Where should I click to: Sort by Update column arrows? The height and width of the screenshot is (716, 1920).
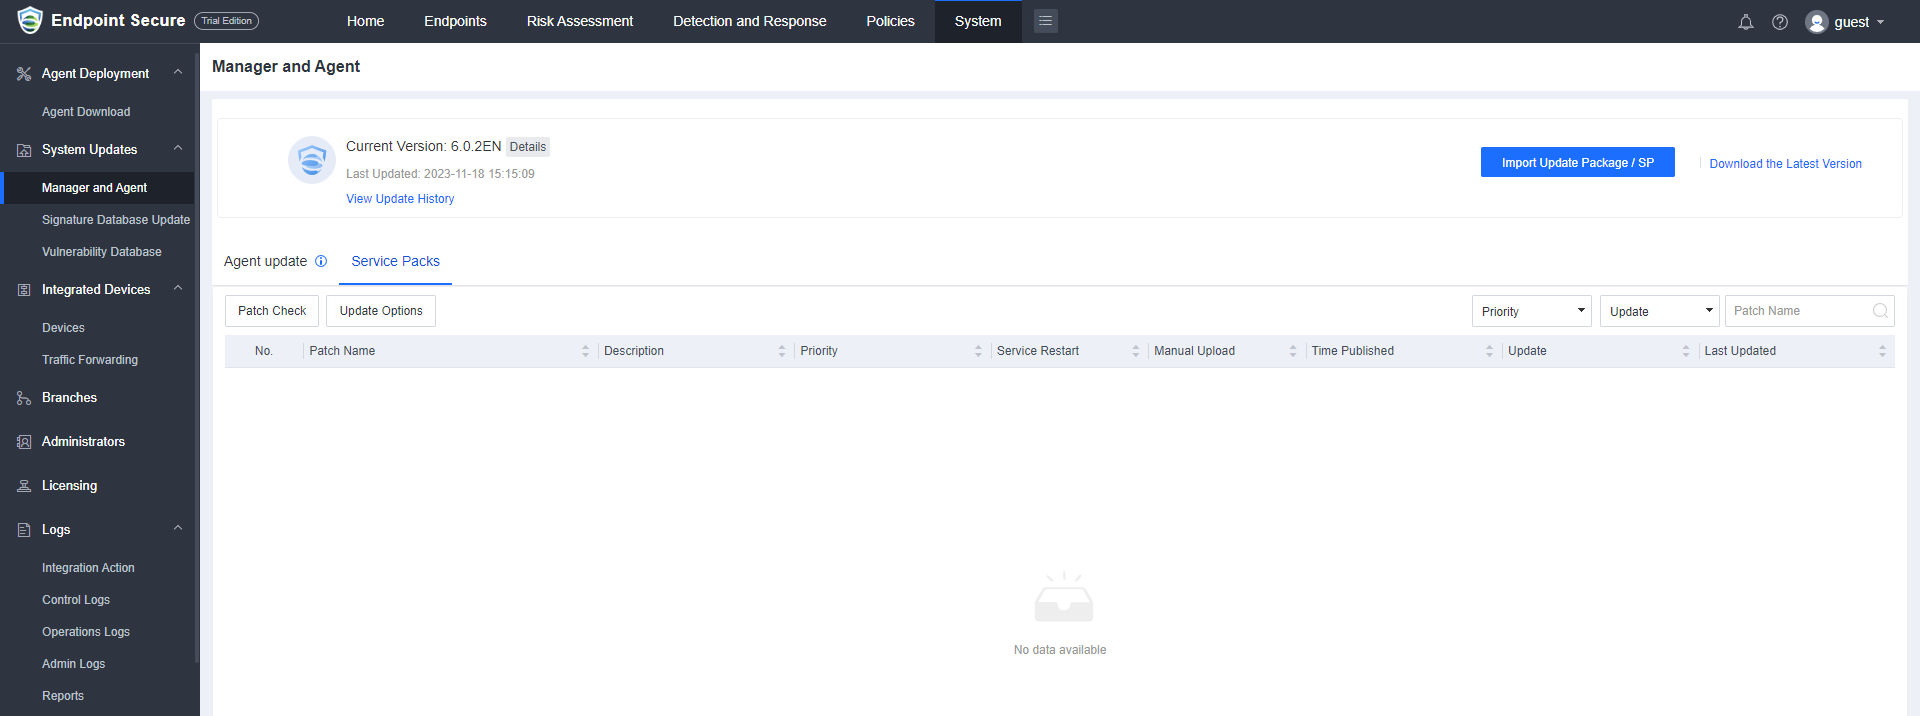pos(1686,351)
